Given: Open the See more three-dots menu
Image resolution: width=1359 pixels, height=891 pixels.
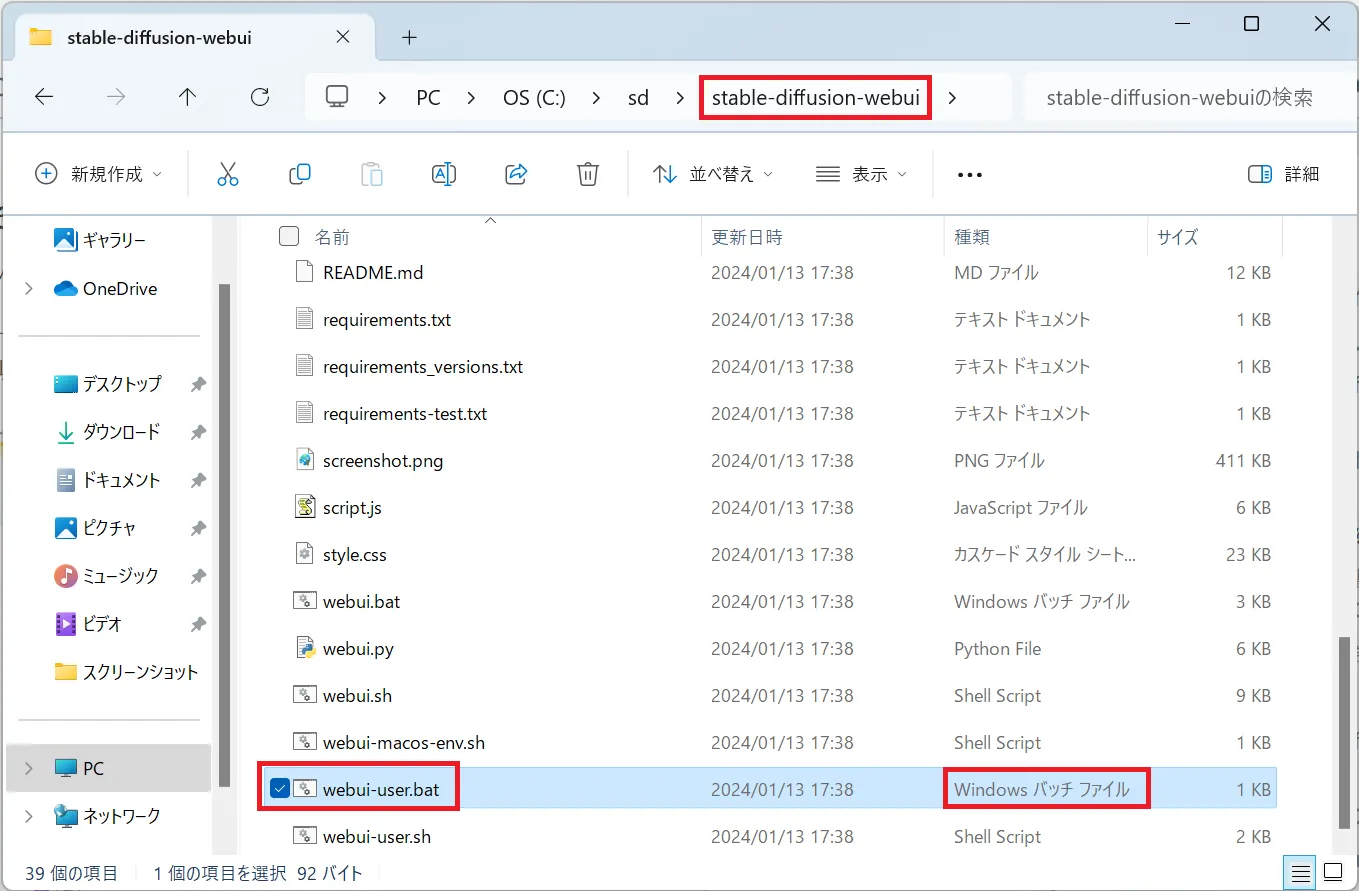Looking at the screenshot, I should [x=970, y=174].
